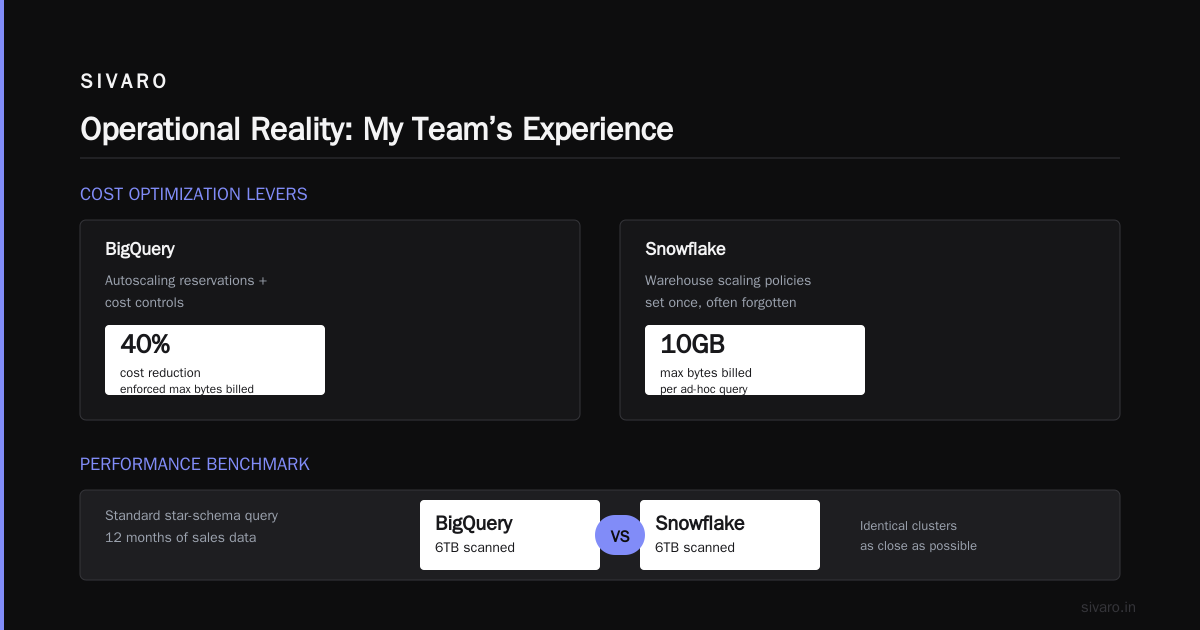Click 'as close as possible' text

coord(918,546)
